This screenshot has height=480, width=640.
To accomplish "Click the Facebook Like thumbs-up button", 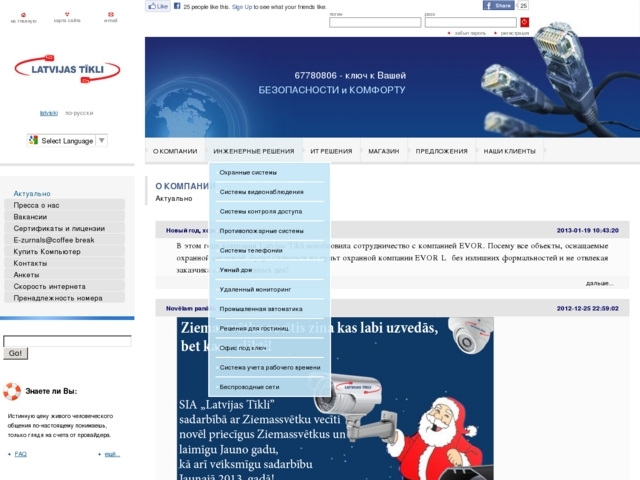I will [158, 6].
